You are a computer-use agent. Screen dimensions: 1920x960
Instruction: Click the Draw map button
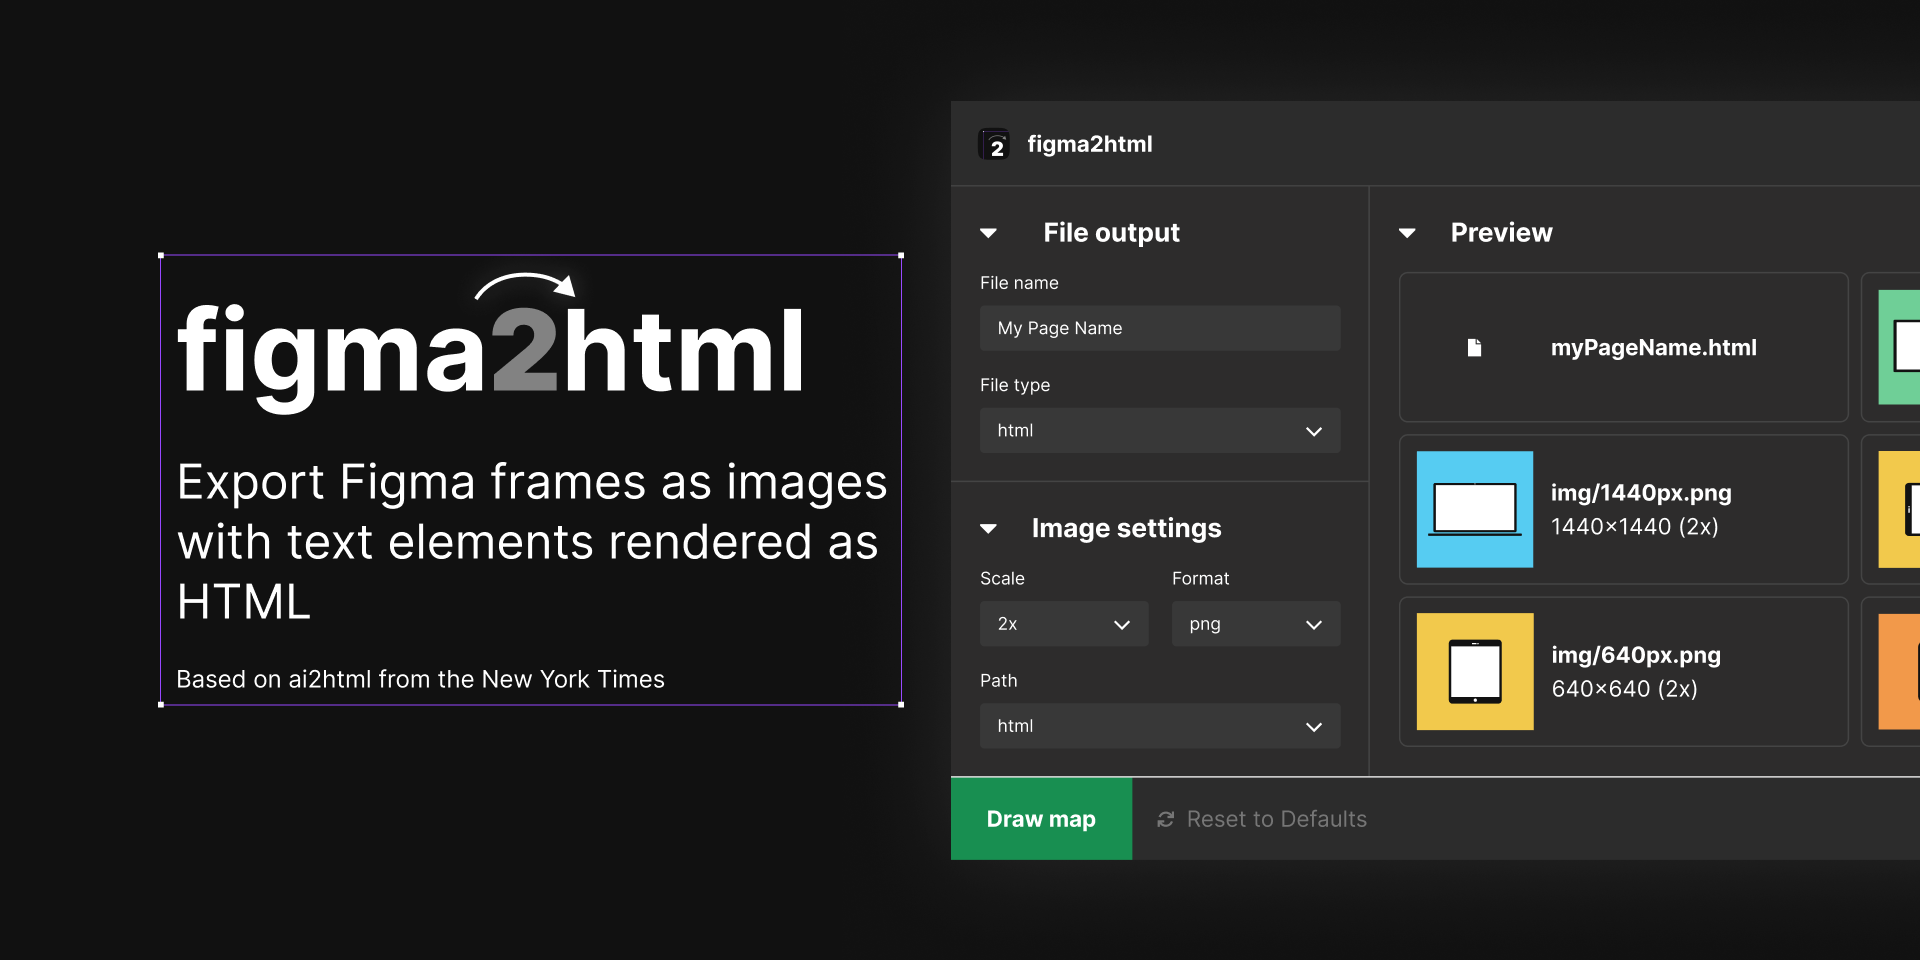tap(1041, 819)
